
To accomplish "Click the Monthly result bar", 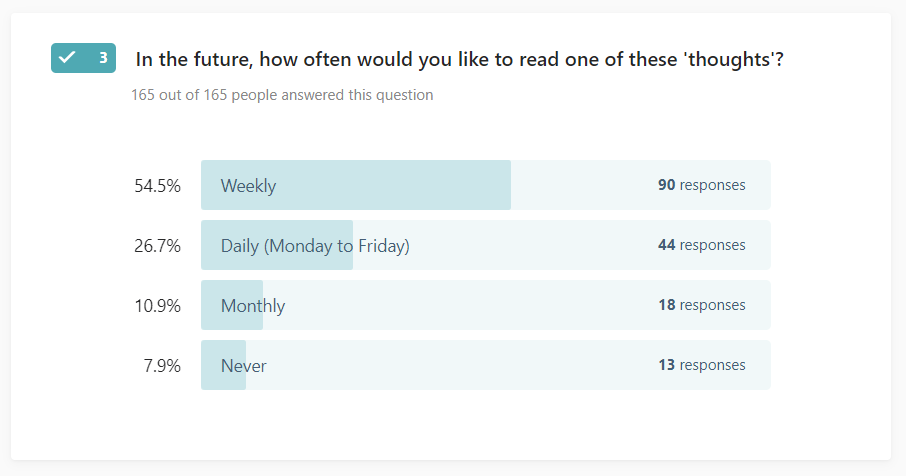I will tap(486, 305).
